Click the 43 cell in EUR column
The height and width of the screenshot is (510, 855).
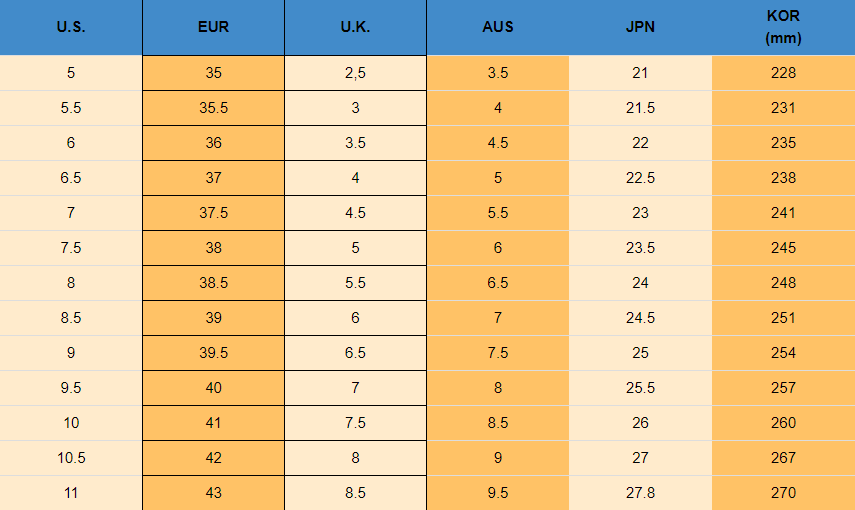click(x=213, y=493)
